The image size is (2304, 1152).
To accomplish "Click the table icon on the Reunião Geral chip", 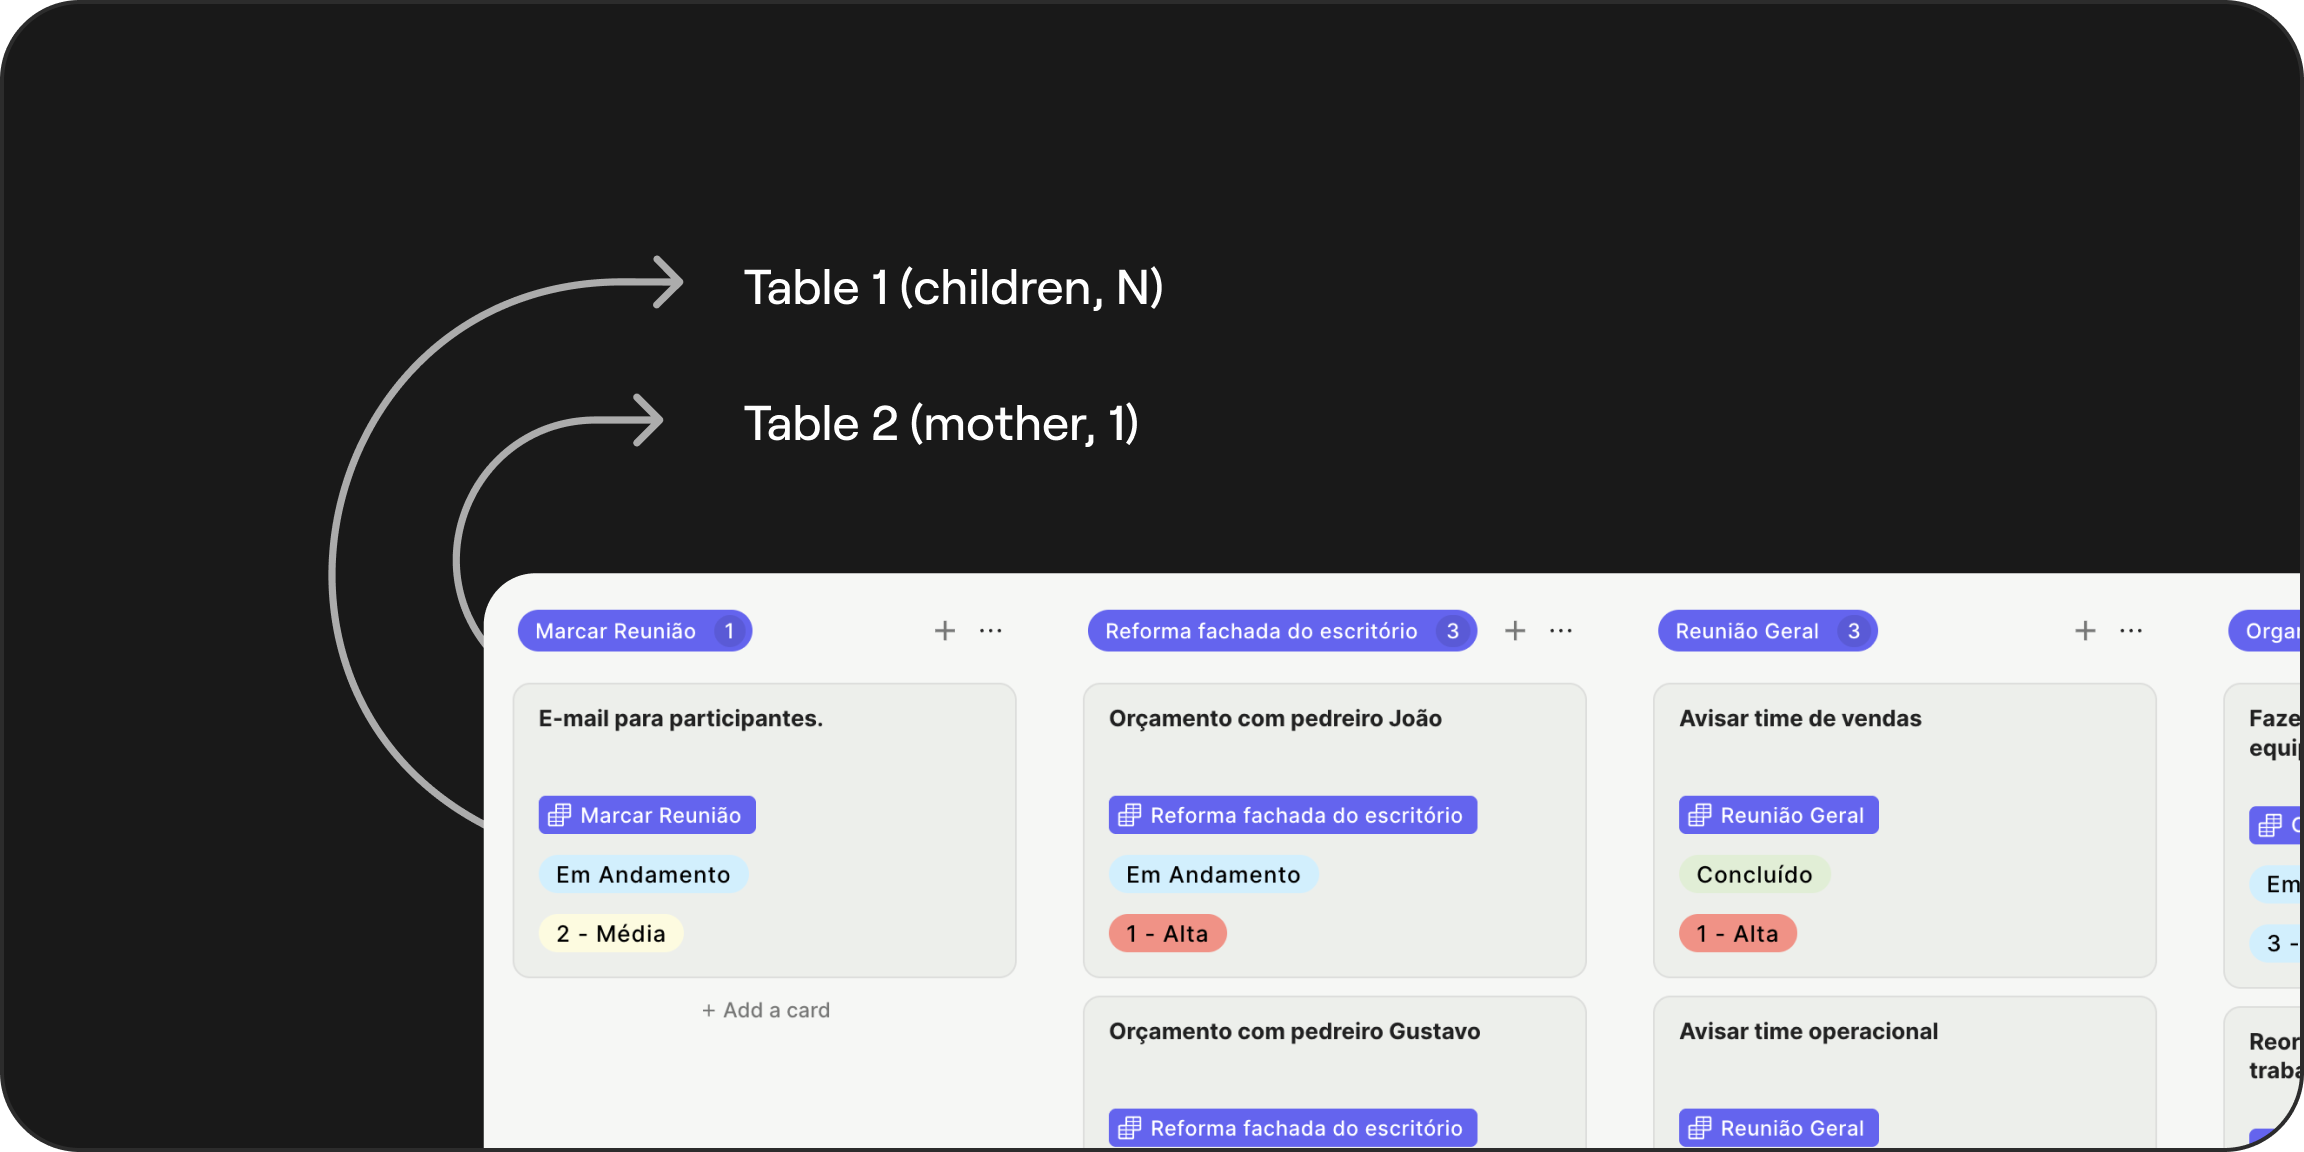I will 1700,814.
